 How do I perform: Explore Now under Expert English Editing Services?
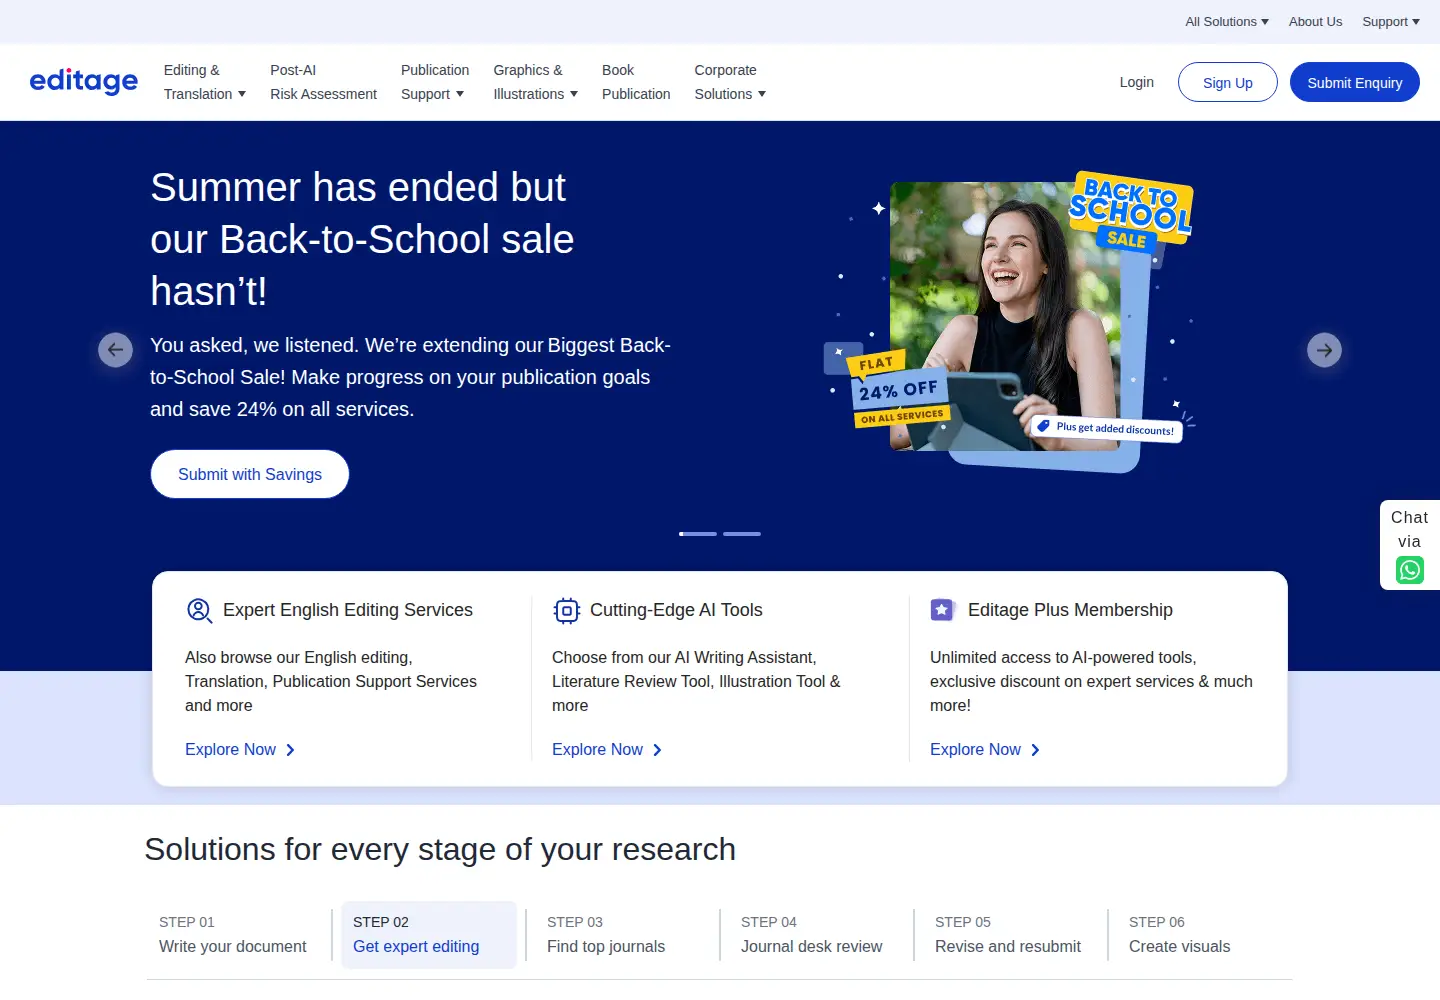240,750
